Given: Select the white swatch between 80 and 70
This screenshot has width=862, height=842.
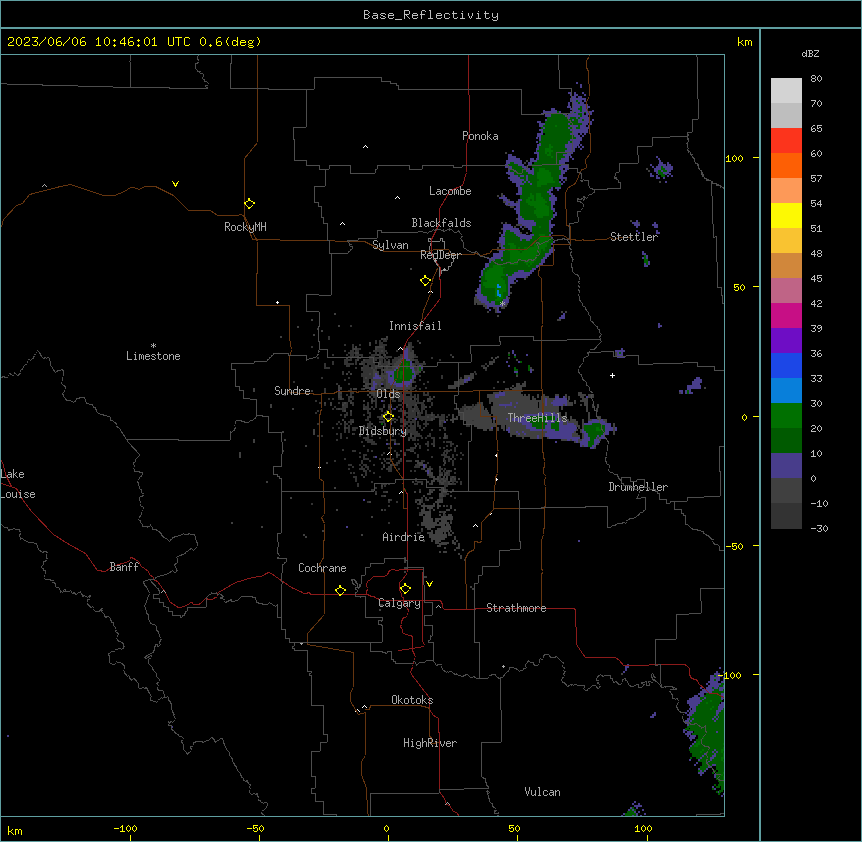Looking at the screenshot, I should pos(786,91).
